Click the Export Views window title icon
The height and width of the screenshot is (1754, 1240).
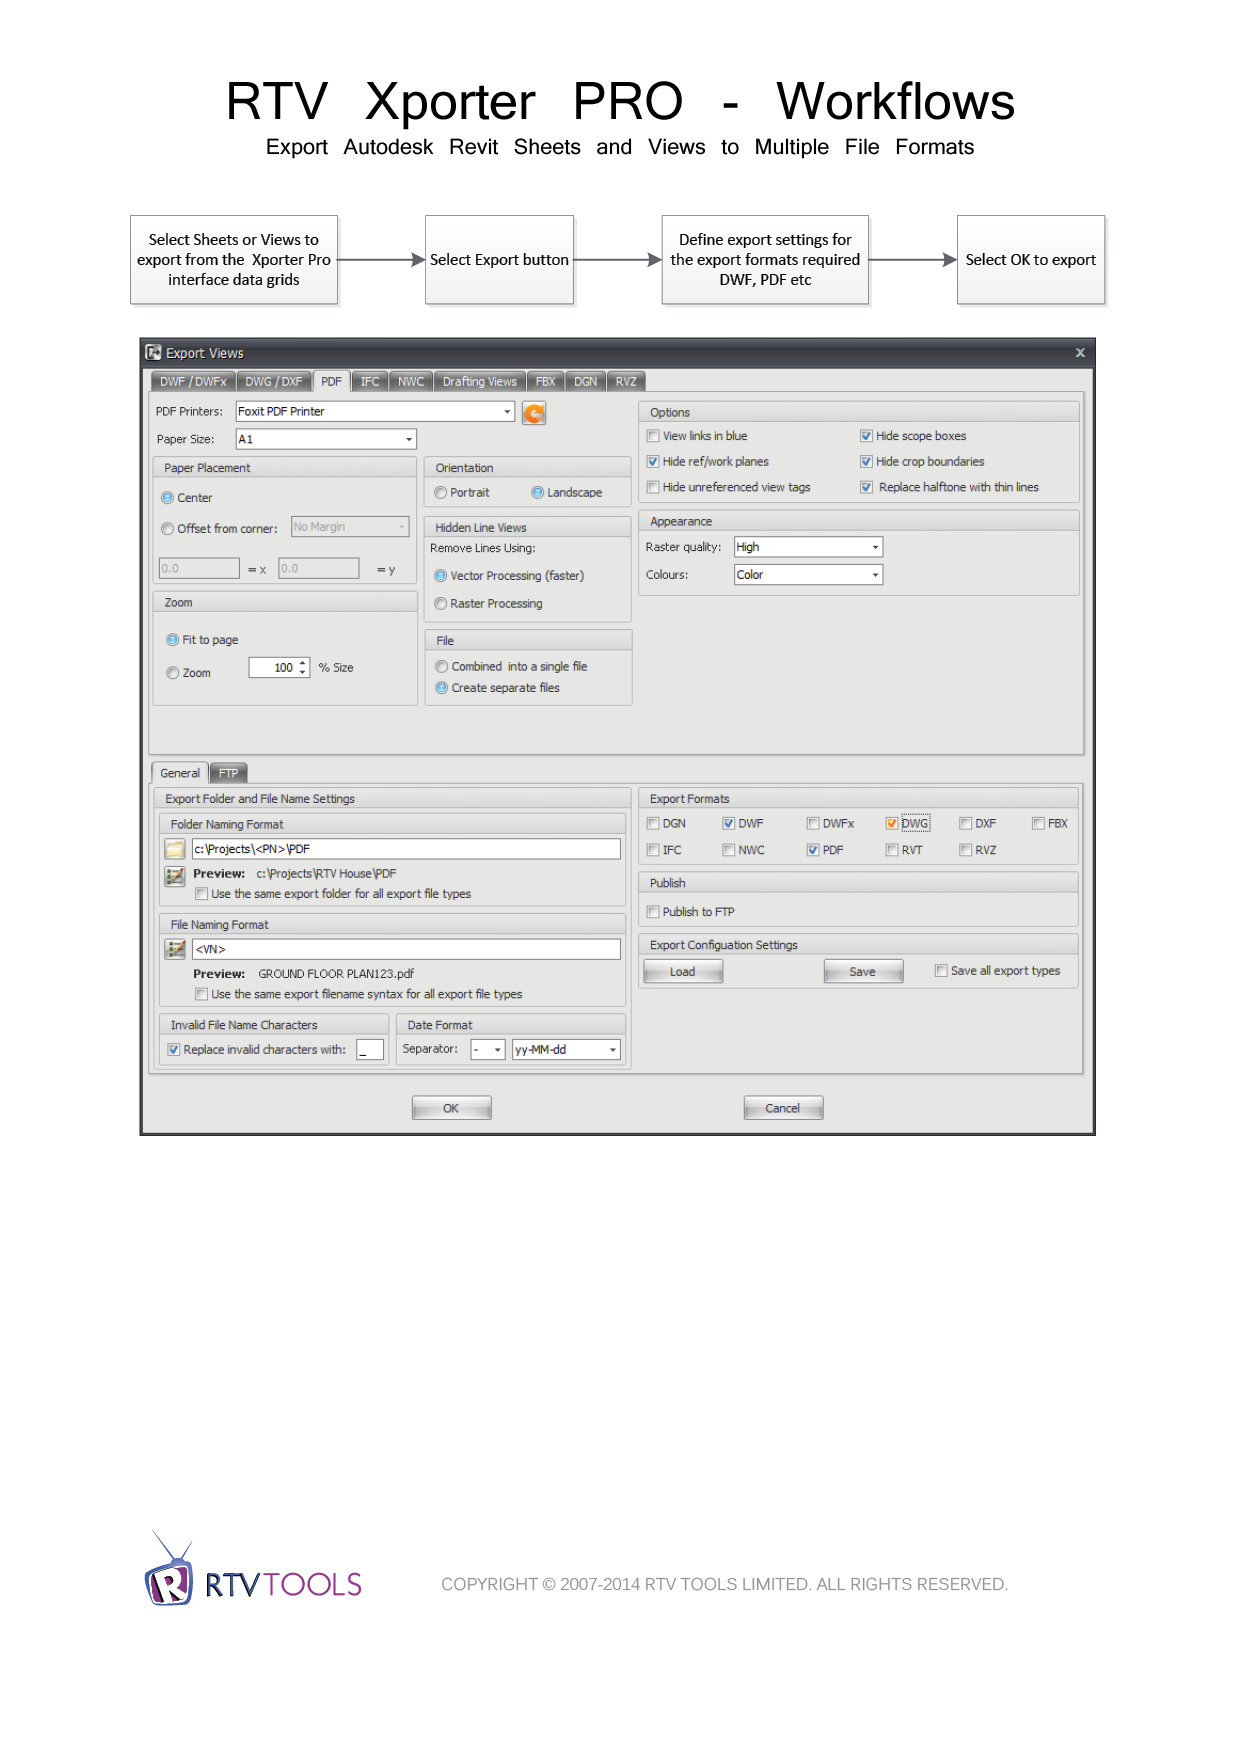pos(153,352)
